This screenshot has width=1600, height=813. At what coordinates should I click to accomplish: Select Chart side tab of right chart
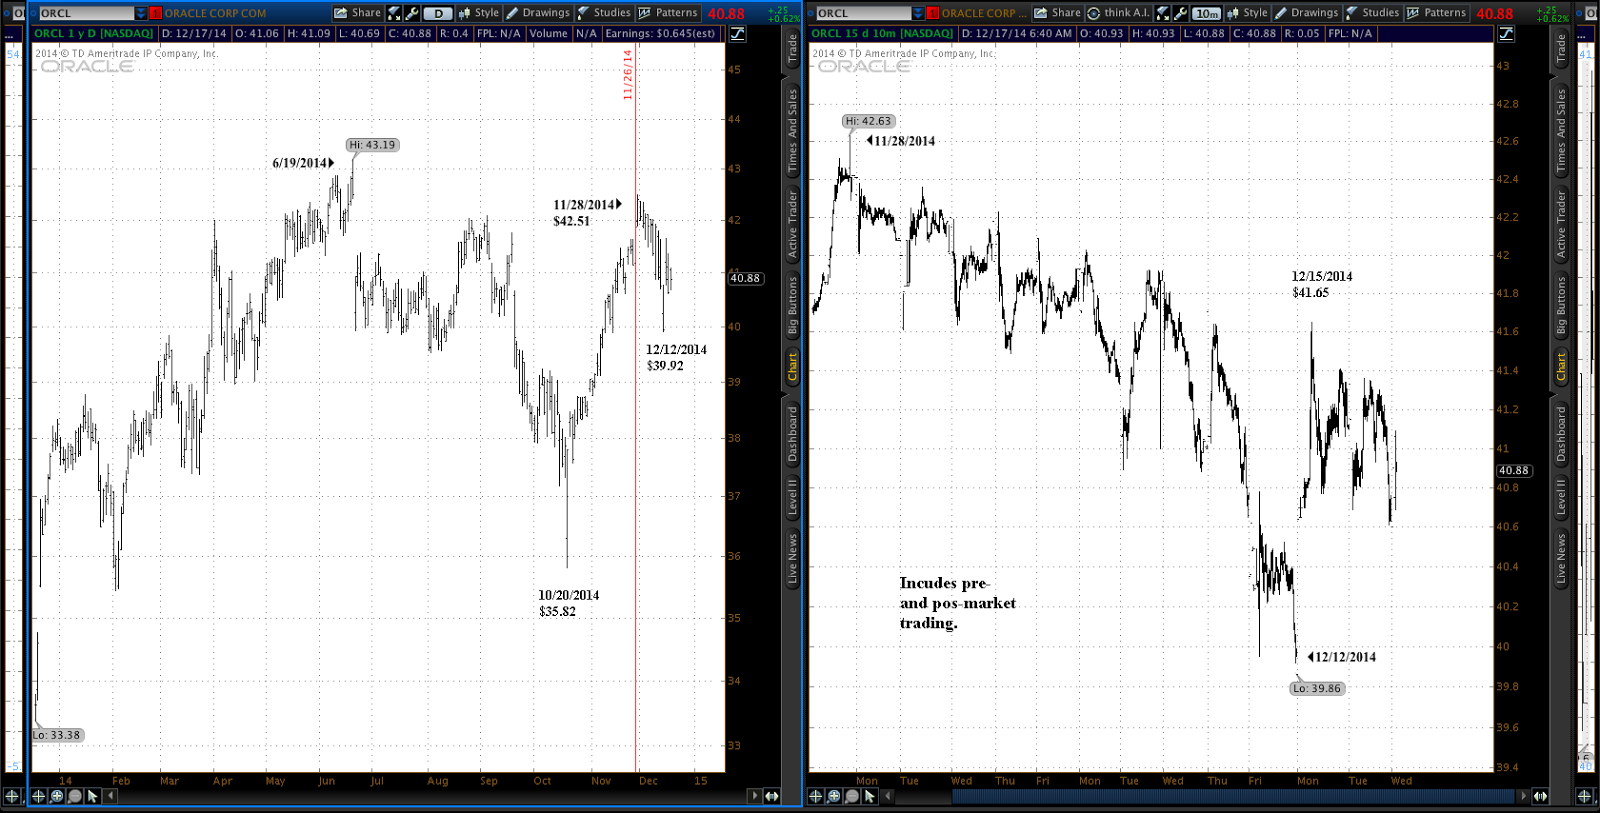tap(1560, 367)
